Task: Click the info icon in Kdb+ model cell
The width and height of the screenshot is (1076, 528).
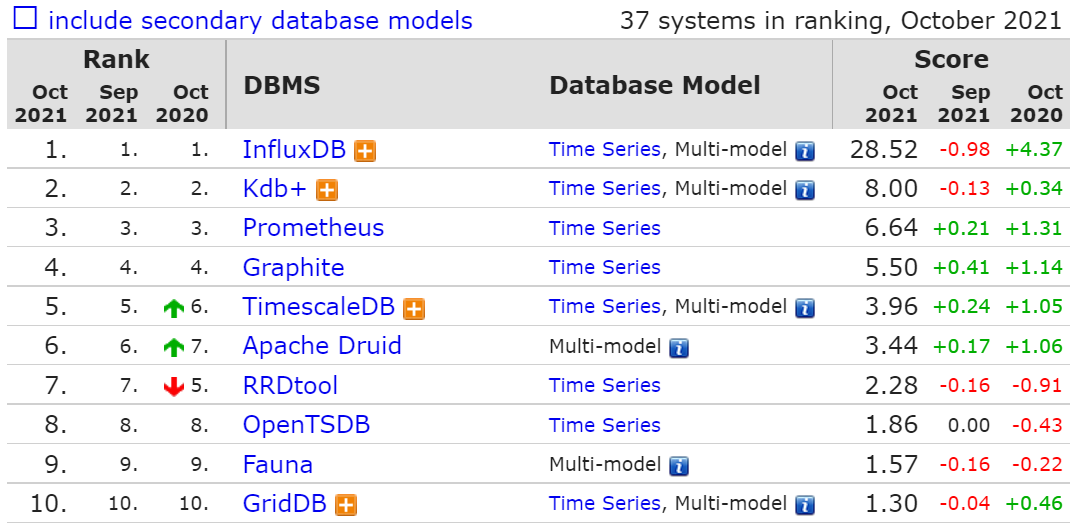Action: click(805, 190)
